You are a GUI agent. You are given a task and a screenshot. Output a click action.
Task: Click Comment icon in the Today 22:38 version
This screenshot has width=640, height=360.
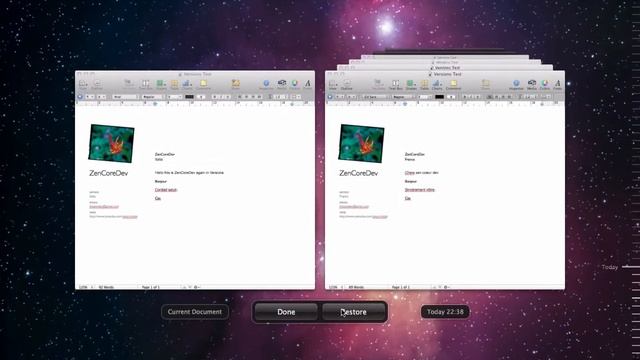coord(453,84)
